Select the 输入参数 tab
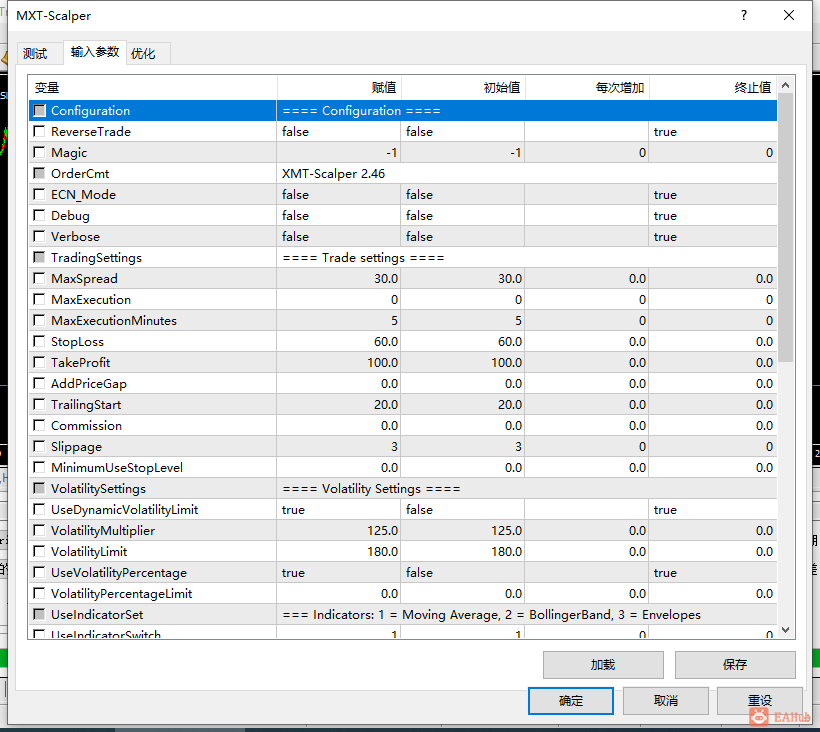Viewport: 820px width, 732px height. click(x=95, y=52)
